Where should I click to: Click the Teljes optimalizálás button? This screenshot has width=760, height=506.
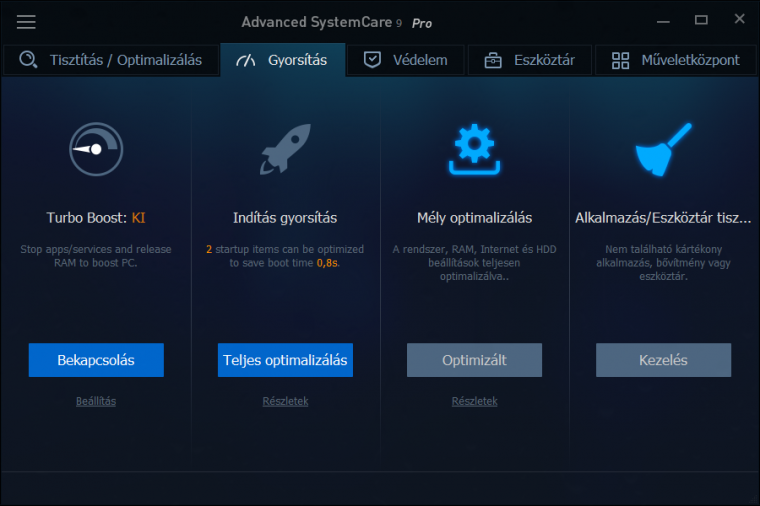coord(285,360)
